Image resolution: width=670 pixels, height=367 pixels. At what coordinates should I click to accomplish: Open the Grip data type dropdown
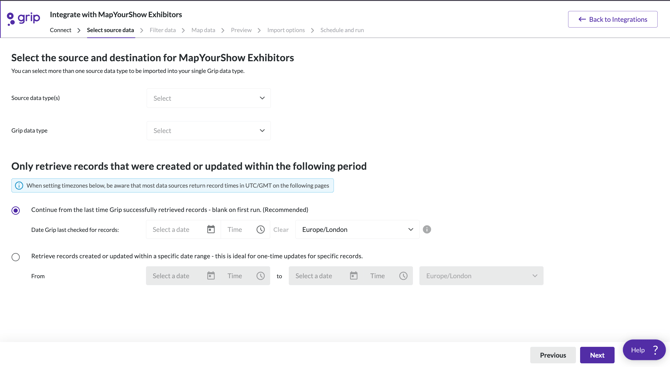209,131
